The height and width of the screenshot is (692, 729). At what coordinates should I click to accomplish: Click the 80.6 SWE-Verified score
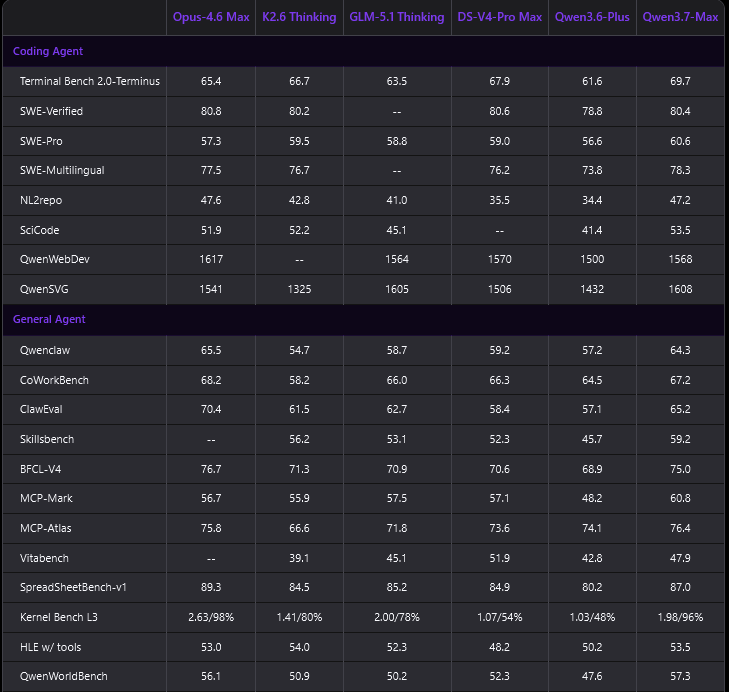tap(499, 111)
